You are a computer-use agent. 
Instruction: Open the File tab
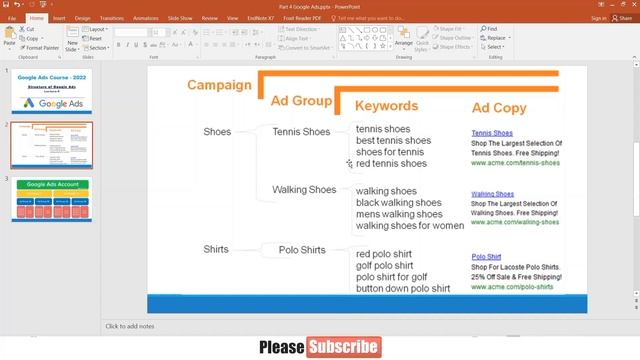(x=11, y=18)
